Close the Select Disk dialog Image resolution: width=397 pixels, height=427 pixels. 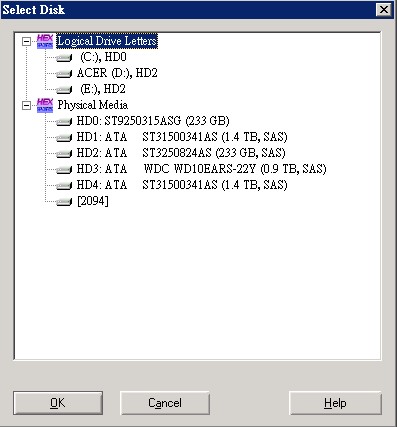(x=384, y=10)
